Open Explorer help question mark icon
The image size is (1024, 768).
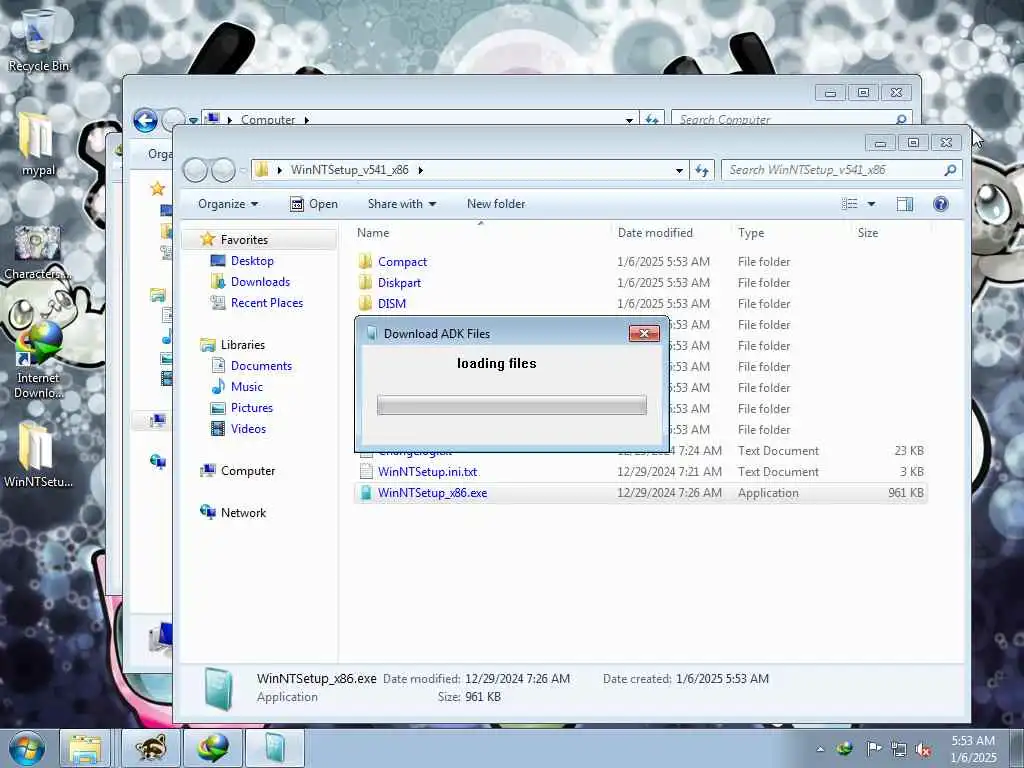tap(940, 204)
